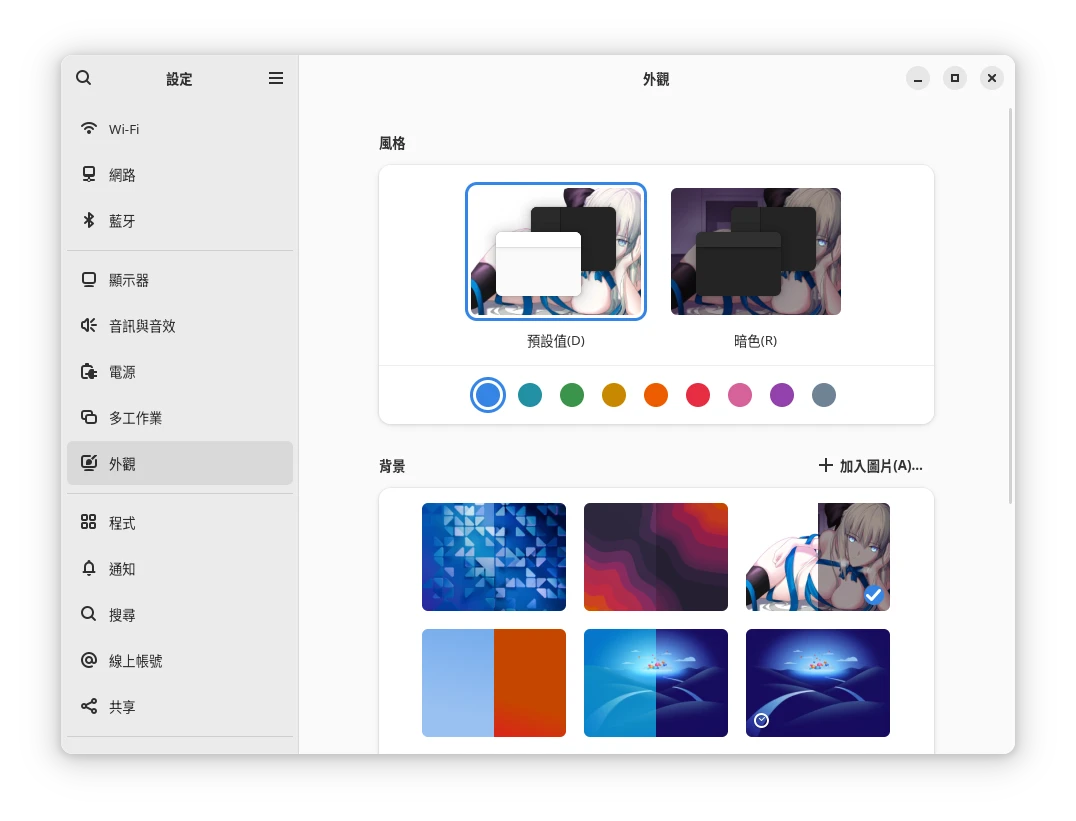Click the network (網路) icon
1076x821 pixels.
[89, 174]
